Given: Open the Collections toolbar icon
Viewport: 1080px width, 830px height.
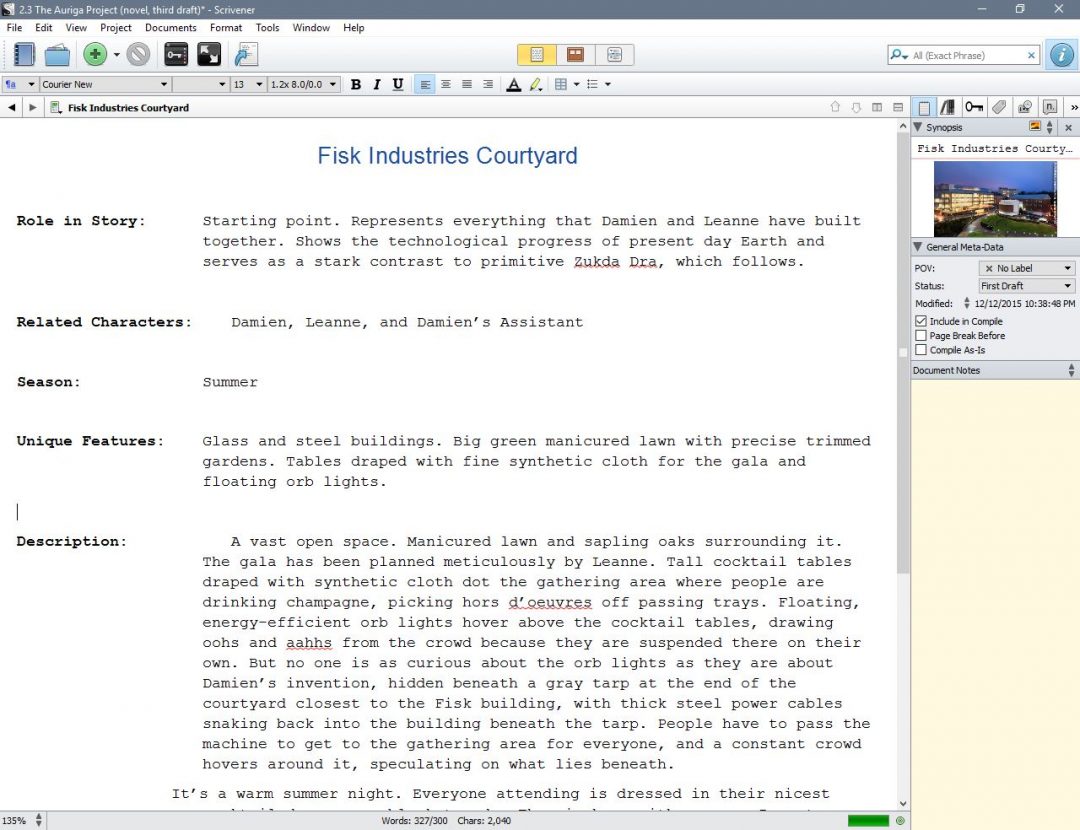Looking at the screenshot, I should click(57, 54).
